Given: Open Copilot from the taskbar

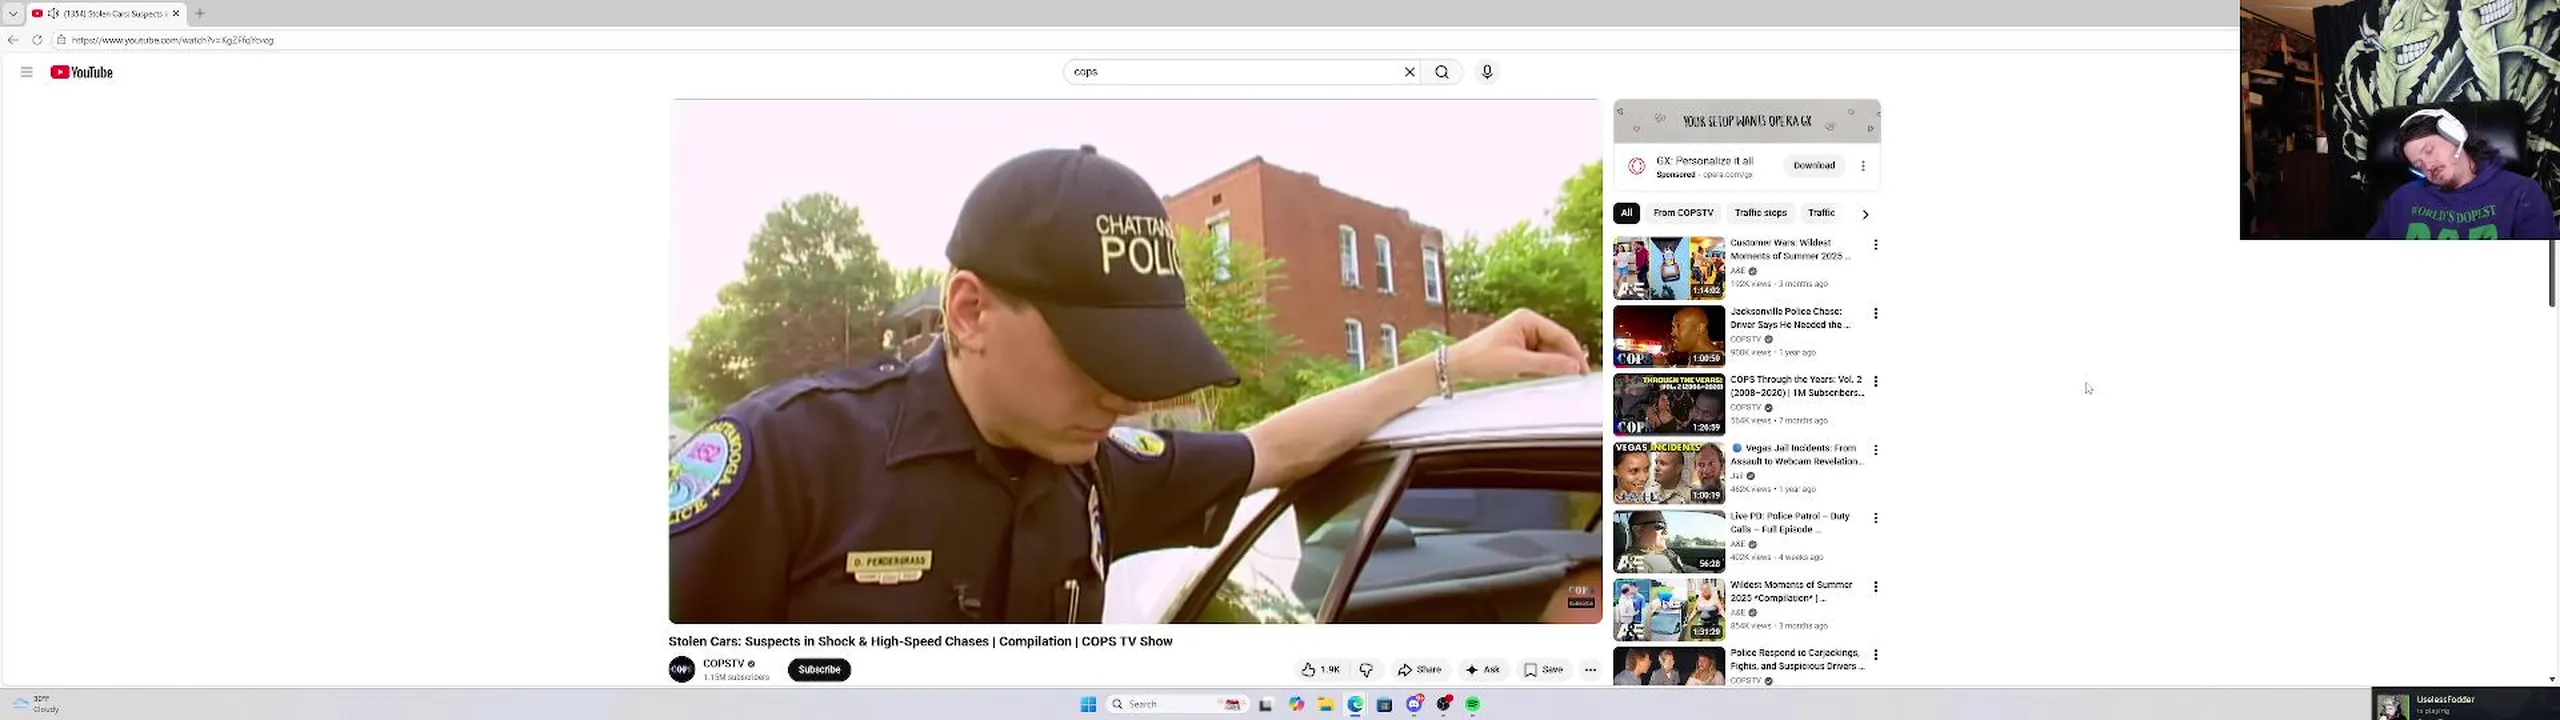Looking at the screenshot, I should (1297, 705).
